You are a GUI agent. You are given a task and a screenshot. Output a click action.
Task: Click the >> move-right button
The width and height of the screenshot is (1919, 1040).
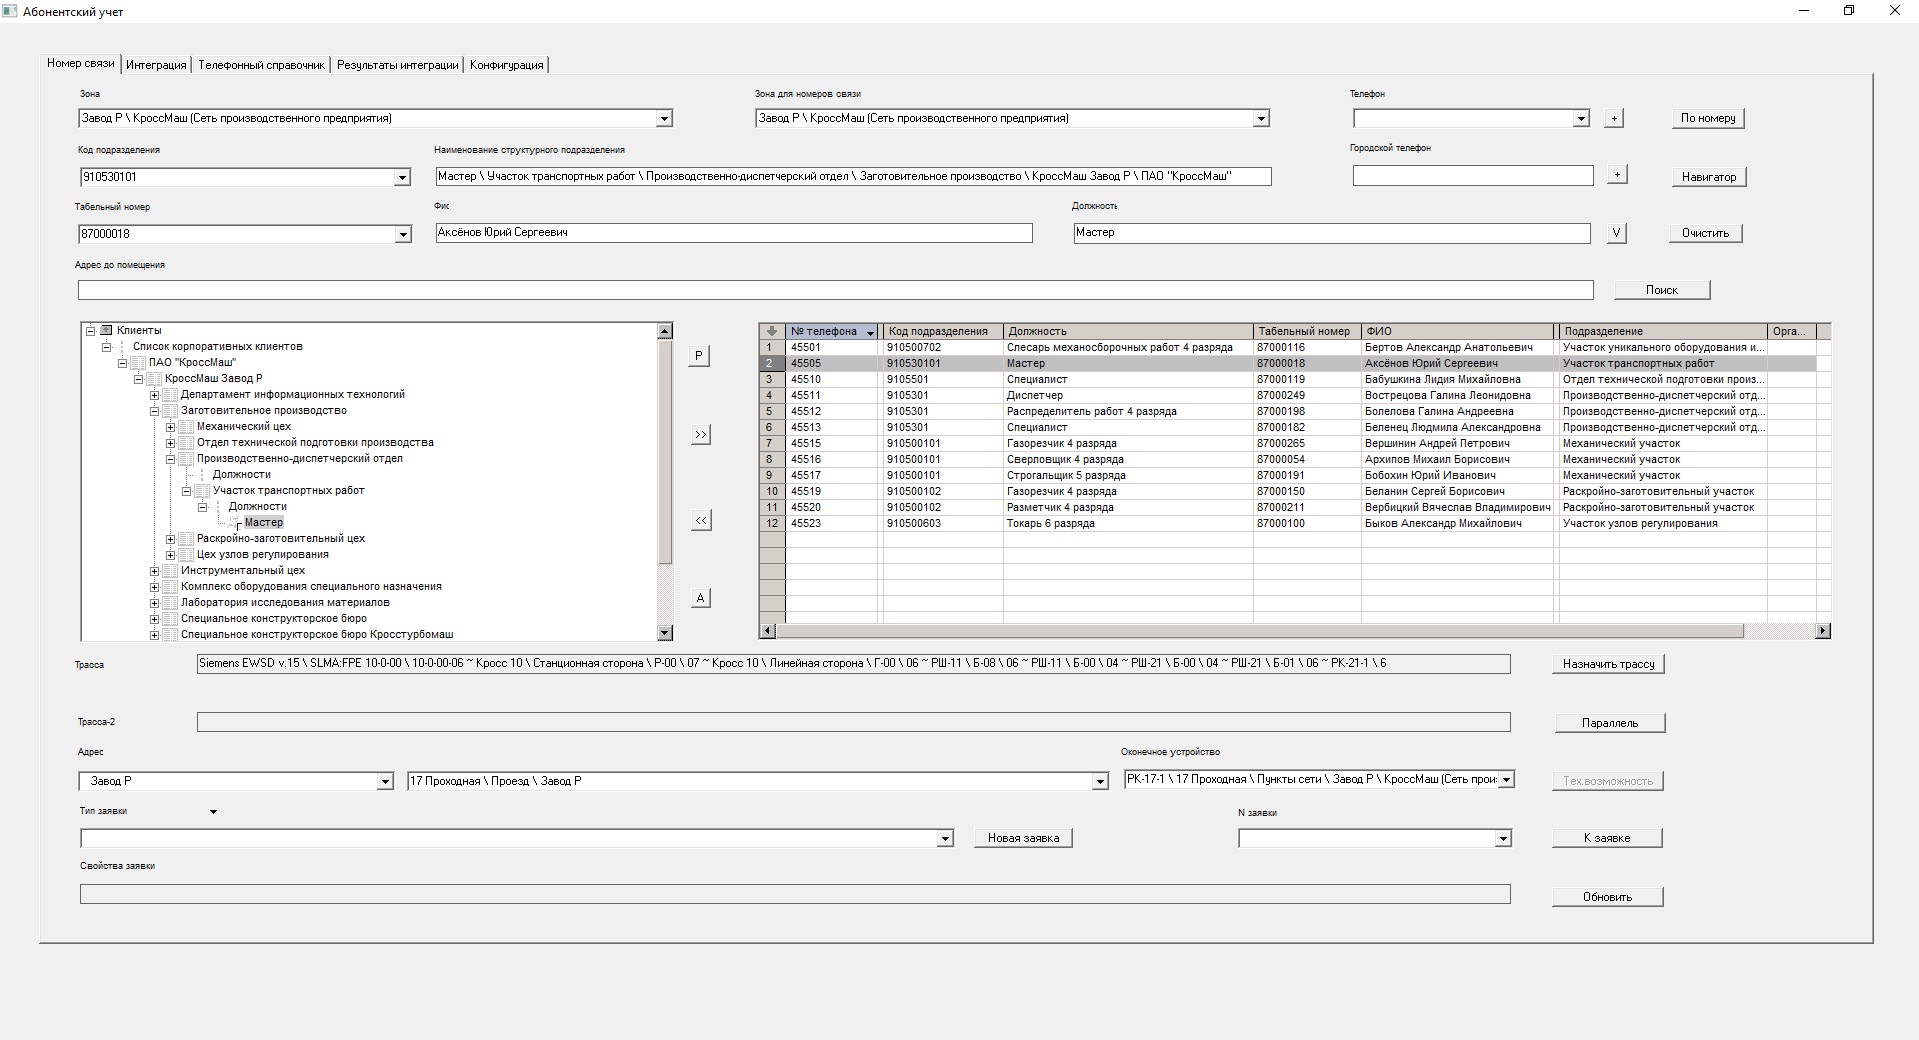click(x=701, y=435)
